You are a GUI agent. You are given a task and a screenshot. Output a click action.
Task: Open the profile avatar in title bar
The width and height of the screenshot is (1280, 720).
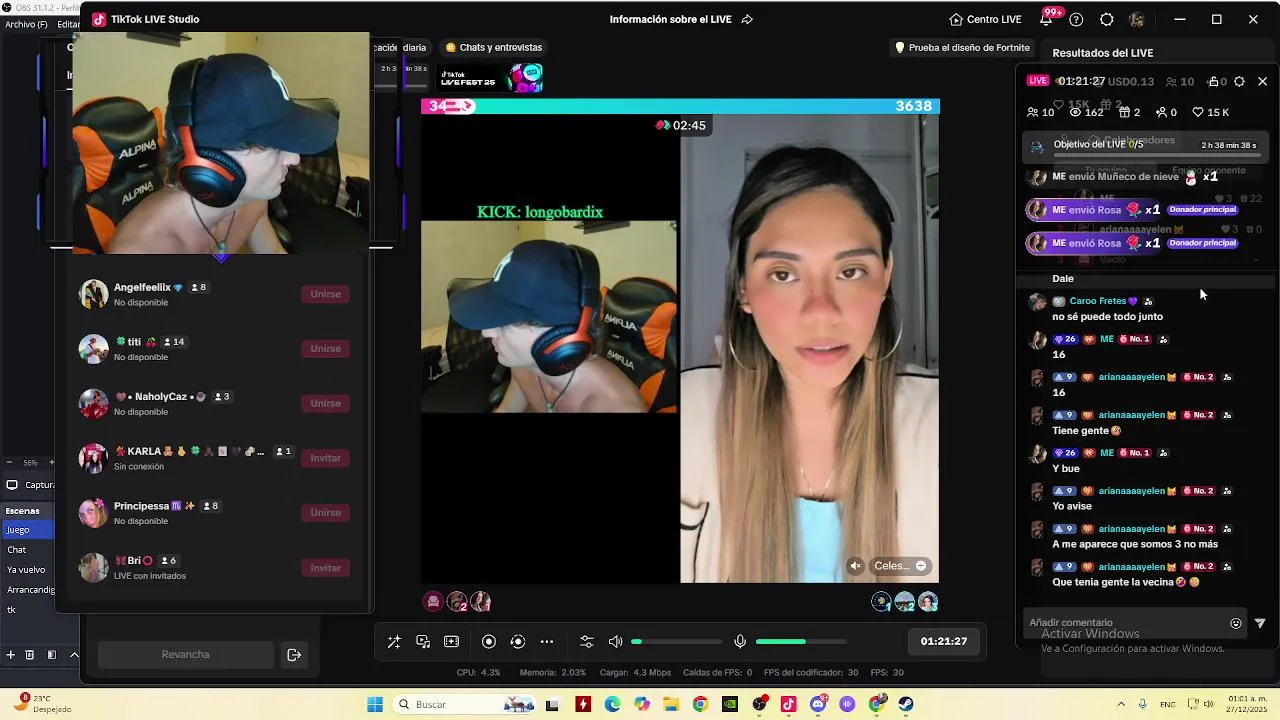(x=1137, y=19)
